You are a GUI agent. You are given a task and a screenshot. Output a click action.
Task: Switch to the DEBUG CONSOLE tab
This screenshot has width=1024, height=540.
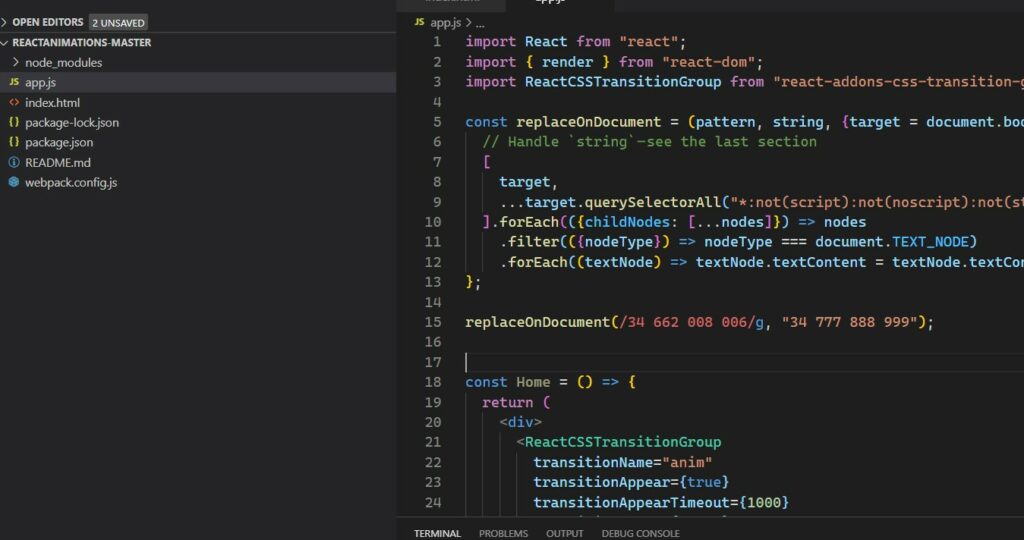(x=640, y=533)
